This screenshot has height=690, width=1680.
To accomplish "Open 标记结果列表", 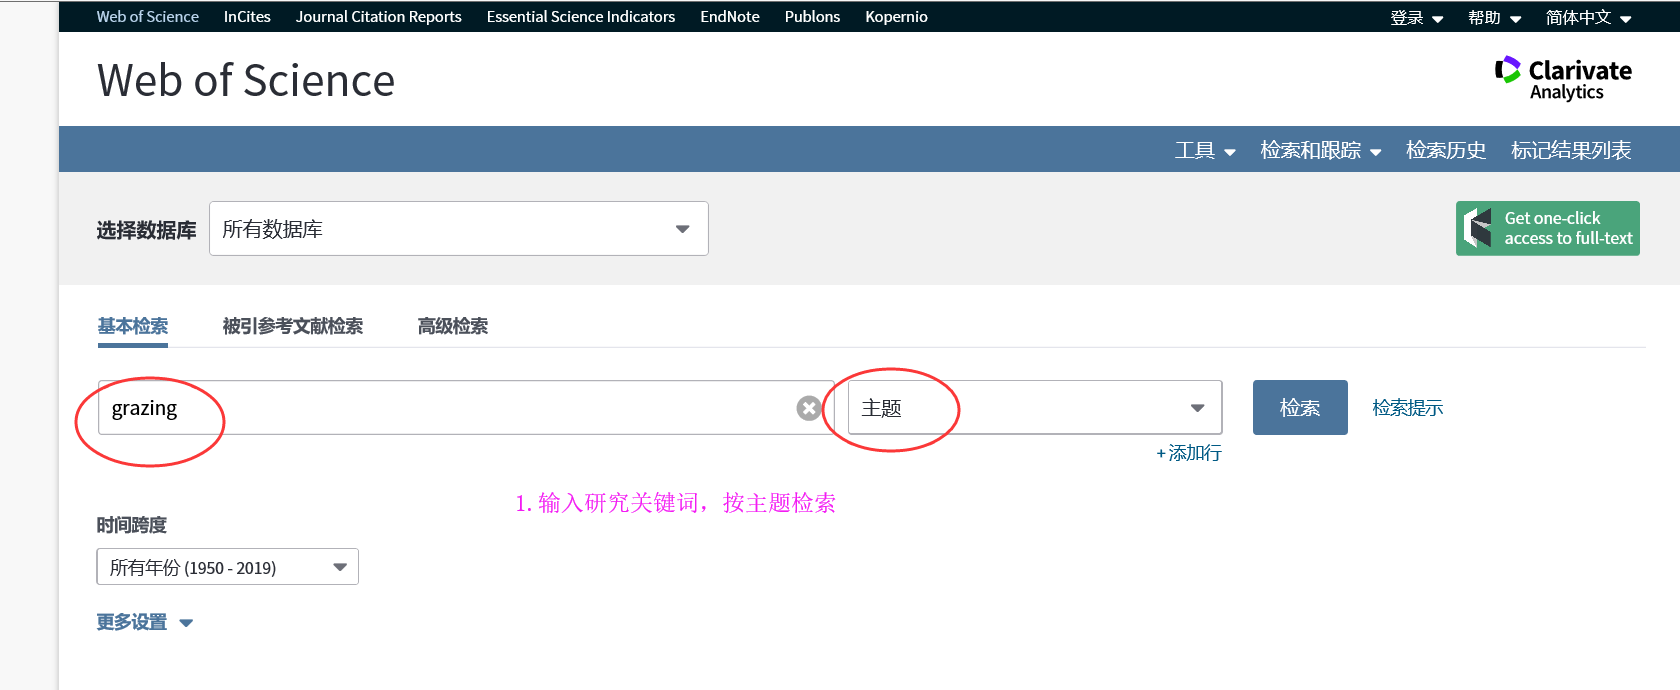I will coord(1571,150).
